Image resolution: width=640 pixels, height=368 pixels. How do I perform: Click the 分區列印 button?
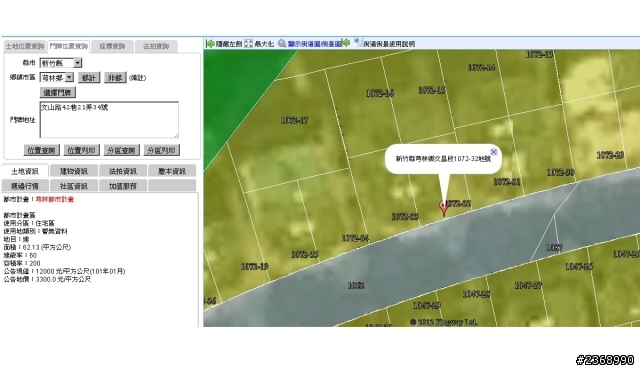point(161,150)
